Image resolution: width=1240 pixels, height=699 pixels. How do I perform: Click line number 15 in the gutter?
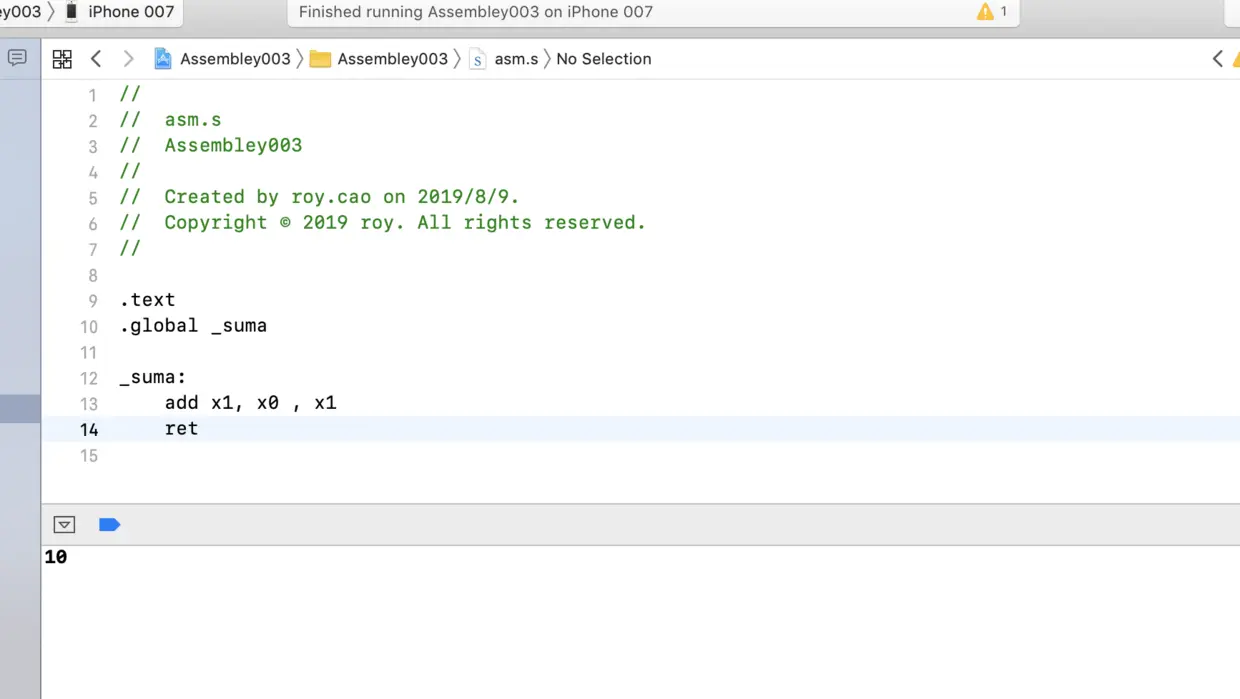pyautogui.click(x=89, y=456)
